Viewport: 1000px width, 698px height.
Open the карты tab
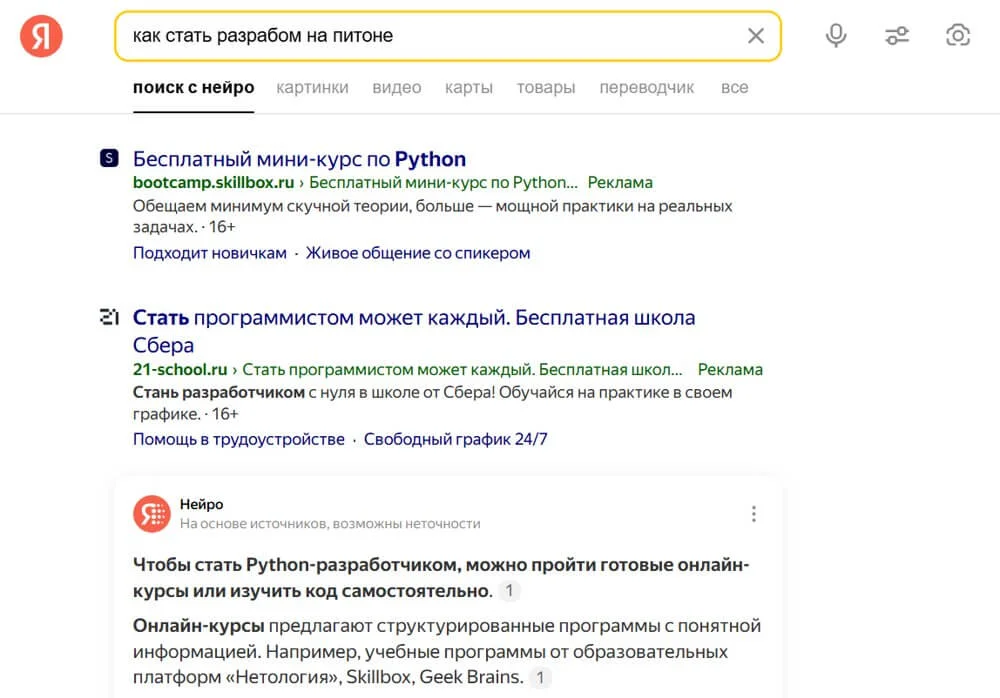click(x=469, y=87)
